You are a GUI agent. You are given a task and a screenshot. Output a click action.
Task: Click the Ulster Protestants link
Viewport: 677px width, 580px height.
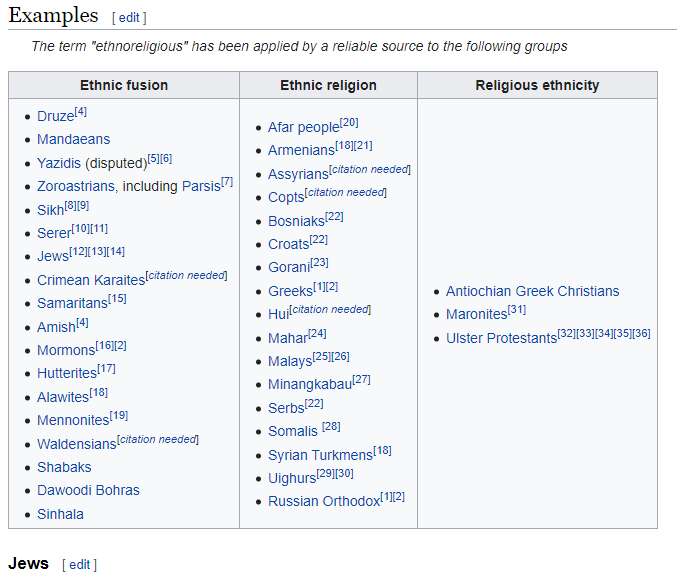tap(501, 339)
